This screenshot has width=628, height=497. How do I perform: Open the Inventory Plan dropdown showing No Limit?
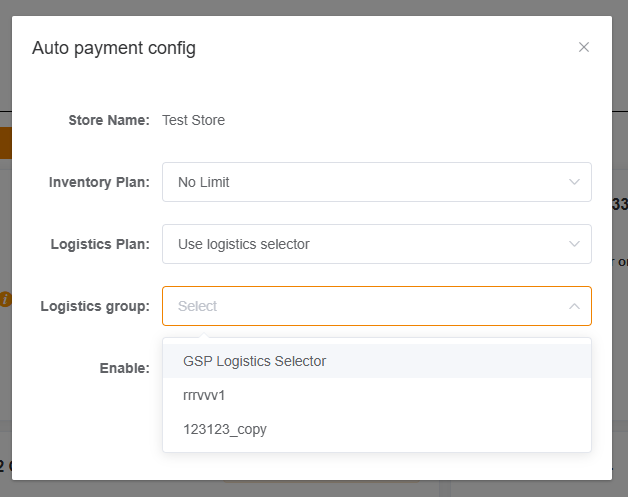tap(360, 182)
